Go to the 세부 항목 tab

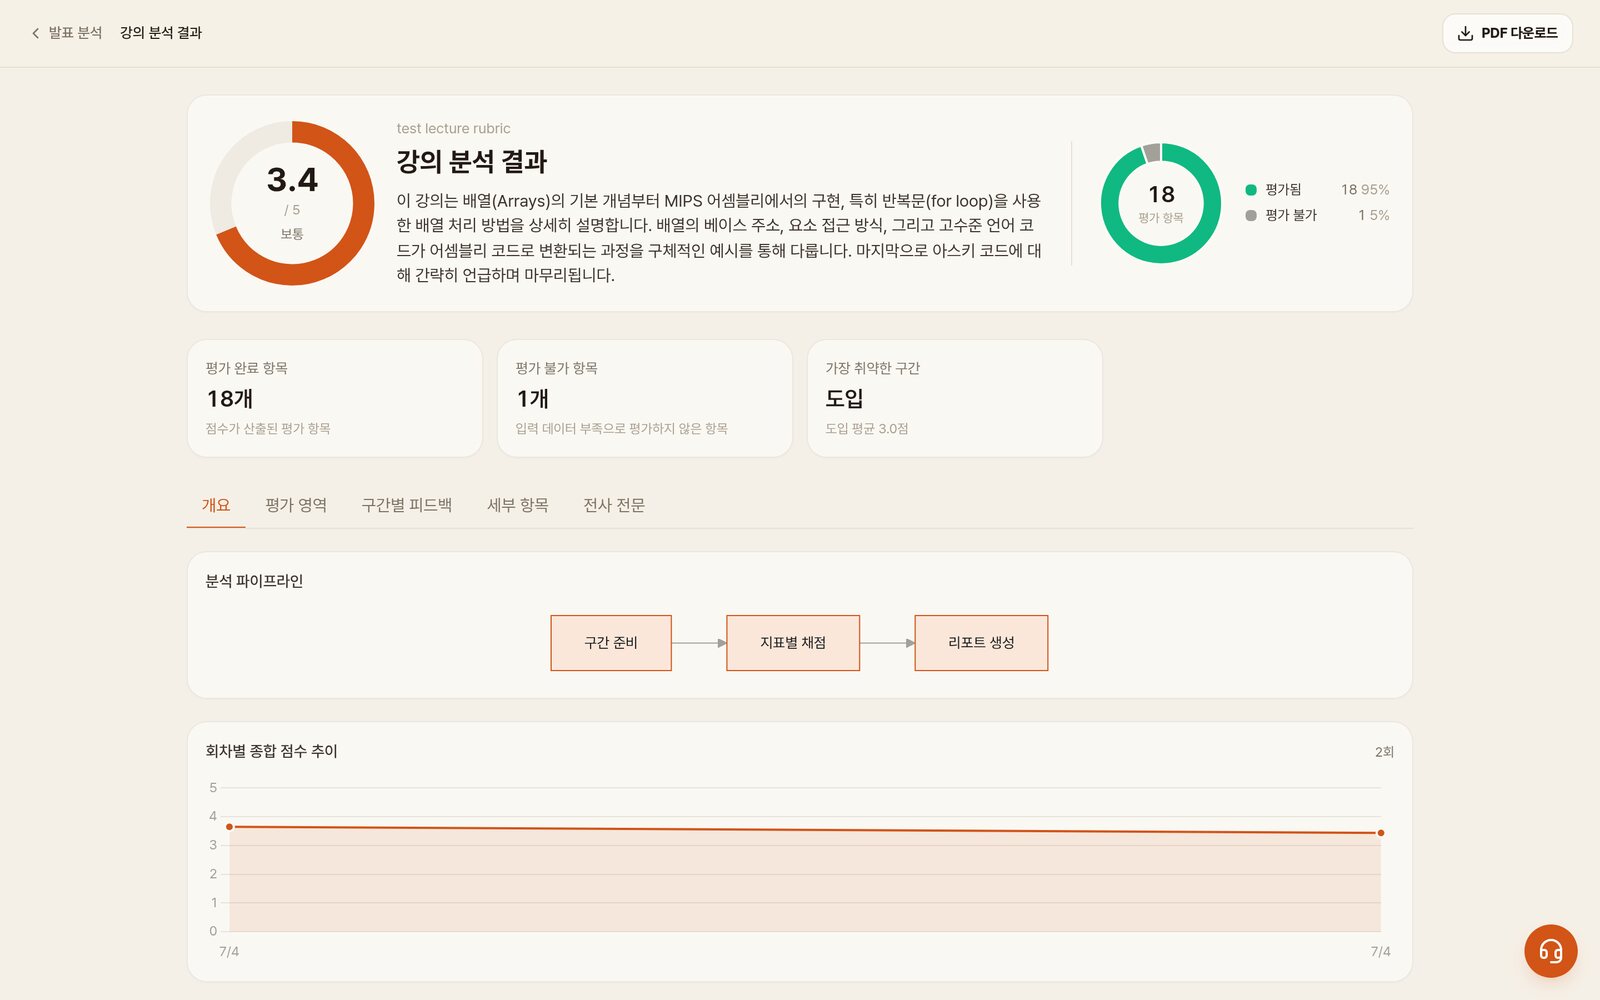(x=517, y=505)
